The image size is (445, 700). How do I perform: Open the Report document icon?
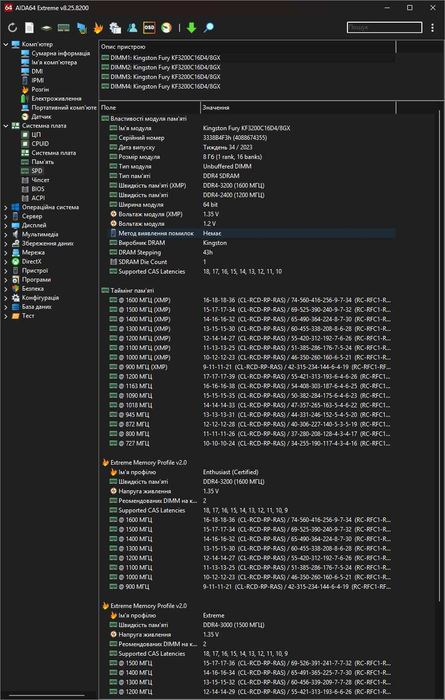(29, 28)
